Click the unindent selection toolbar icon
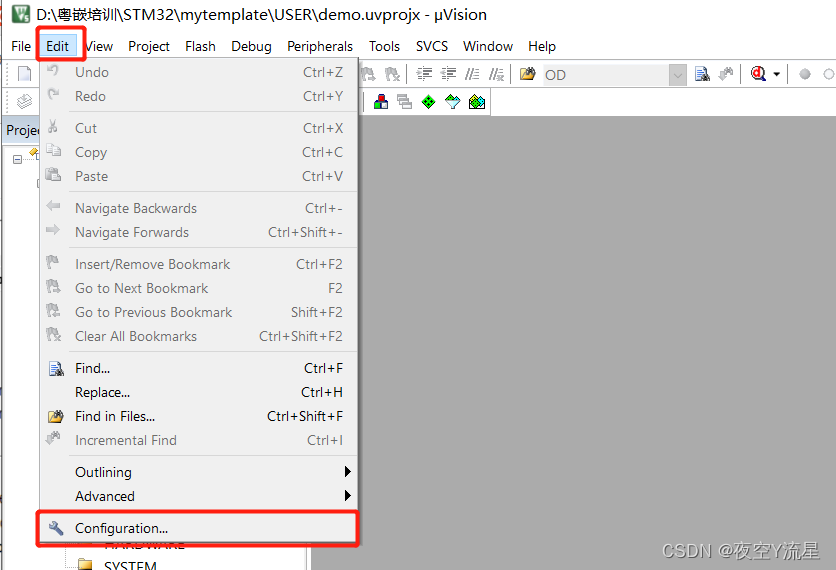Image resolution: width=836 pixels, height=570 pixels. point(448,74)
